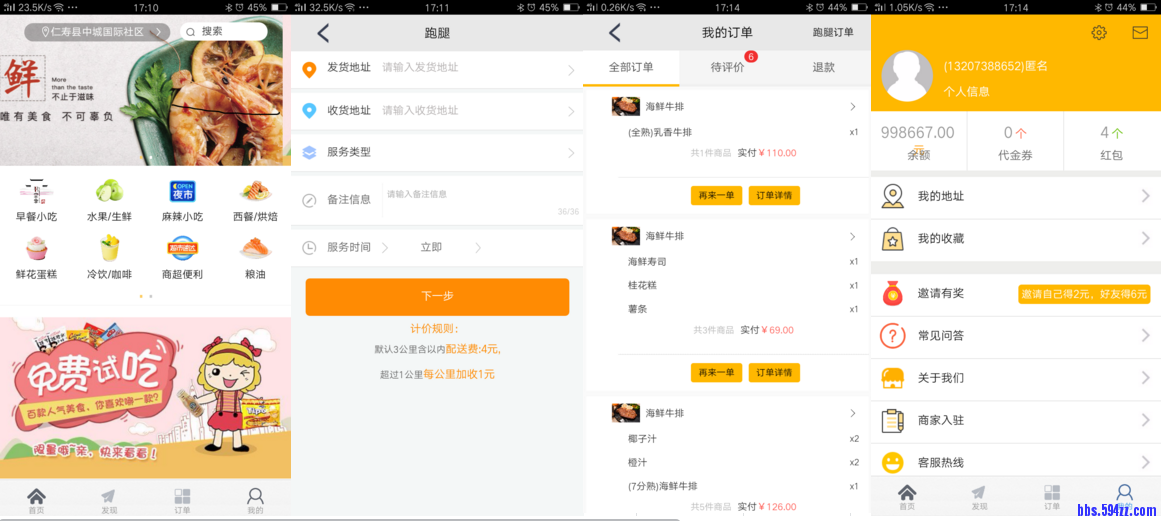The width and height of the screenshot is (1161, 521).
Task: Open messages envelope icon on profile screen
Action: click(1140, 33)
